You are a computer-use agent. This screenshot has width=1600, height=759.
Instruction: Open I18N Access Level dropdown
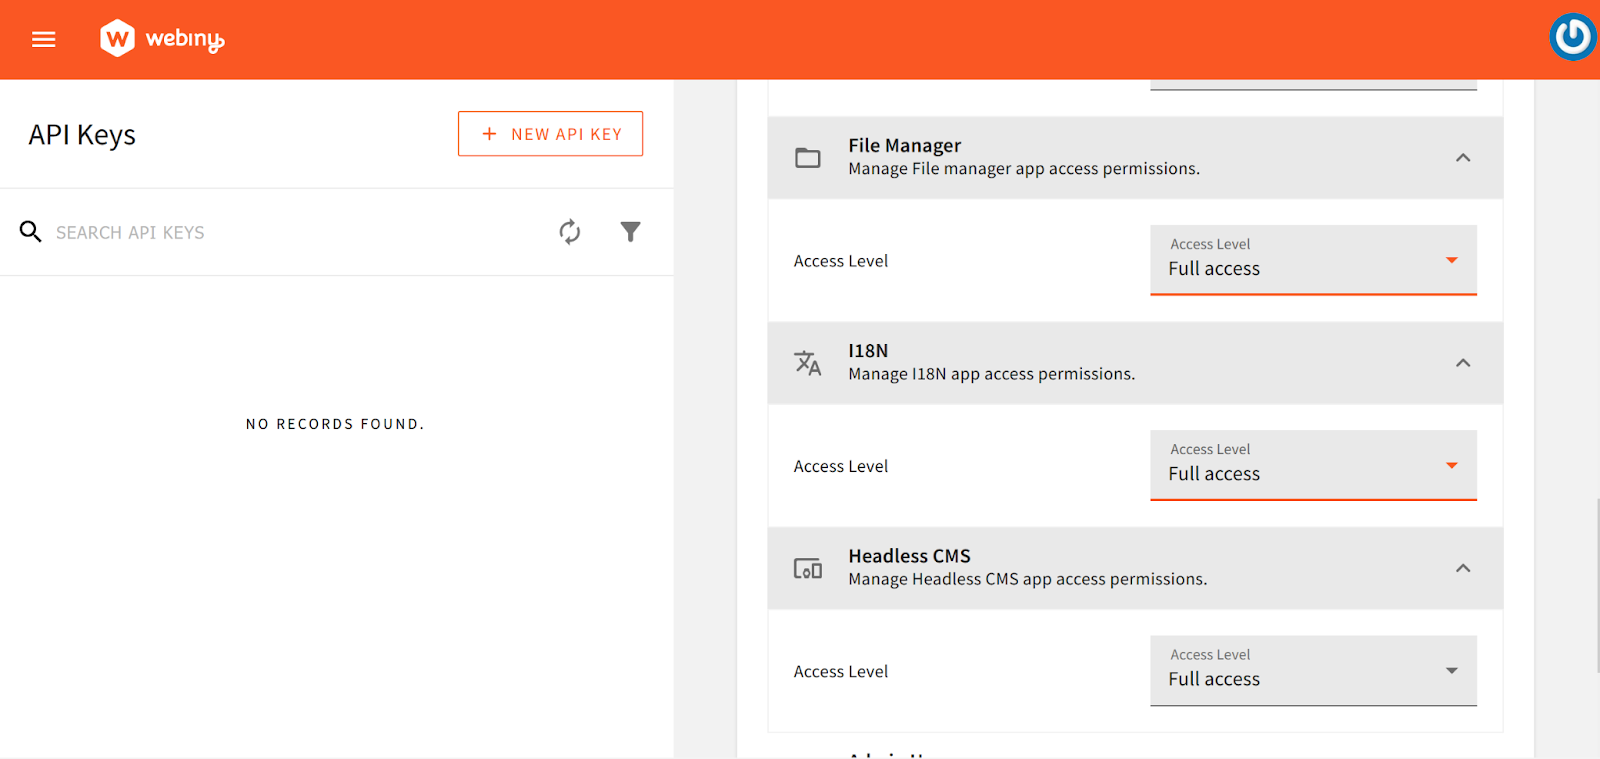point(1313,465)
